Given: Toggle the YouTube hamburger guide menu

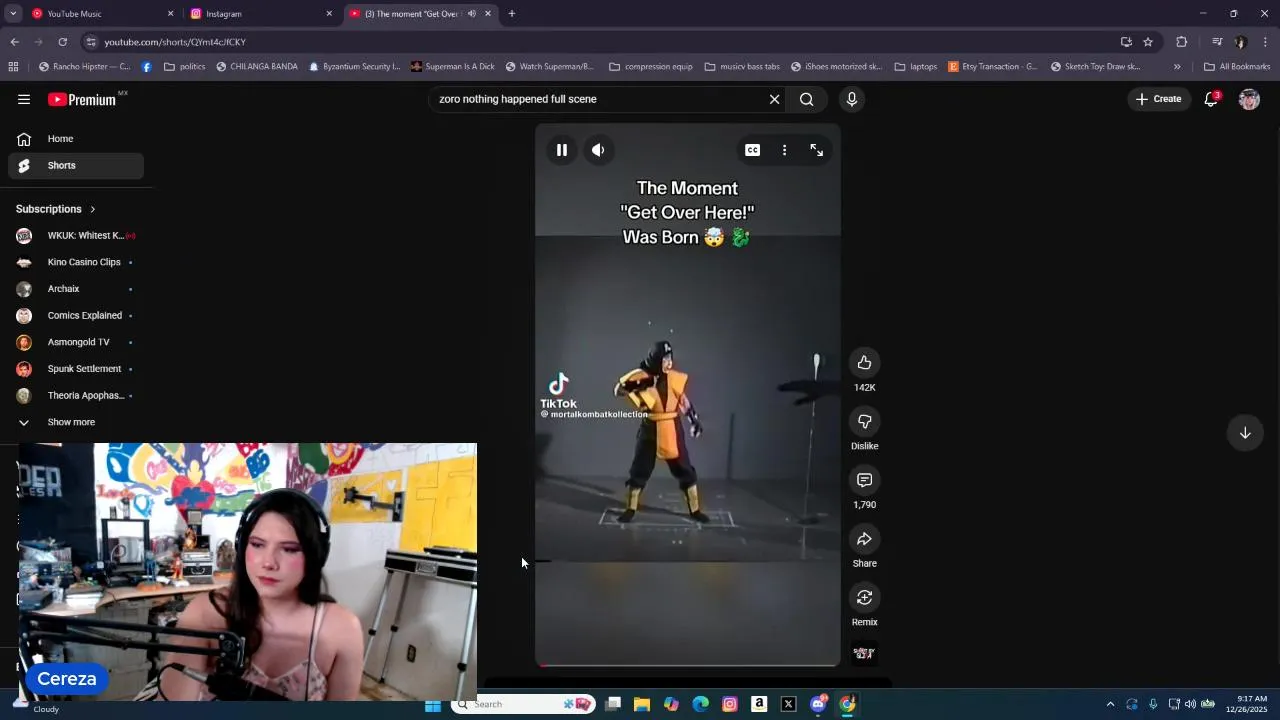Looking at the screenshot, I should (24, 99).
